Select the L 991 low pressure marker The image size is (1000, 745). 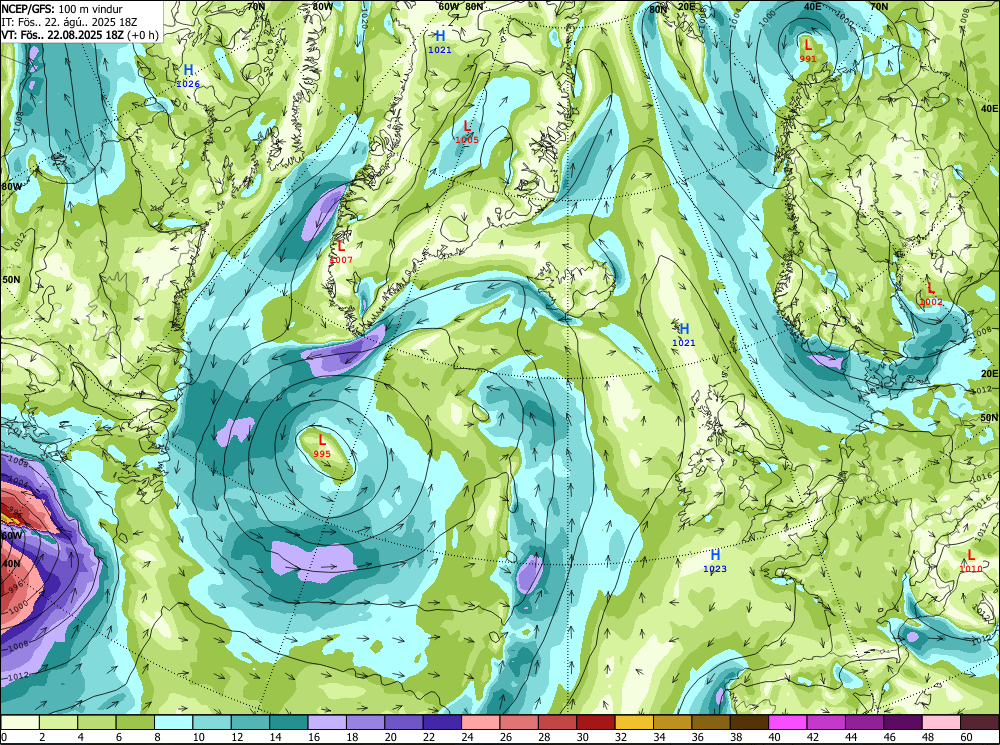coord(808,50)
